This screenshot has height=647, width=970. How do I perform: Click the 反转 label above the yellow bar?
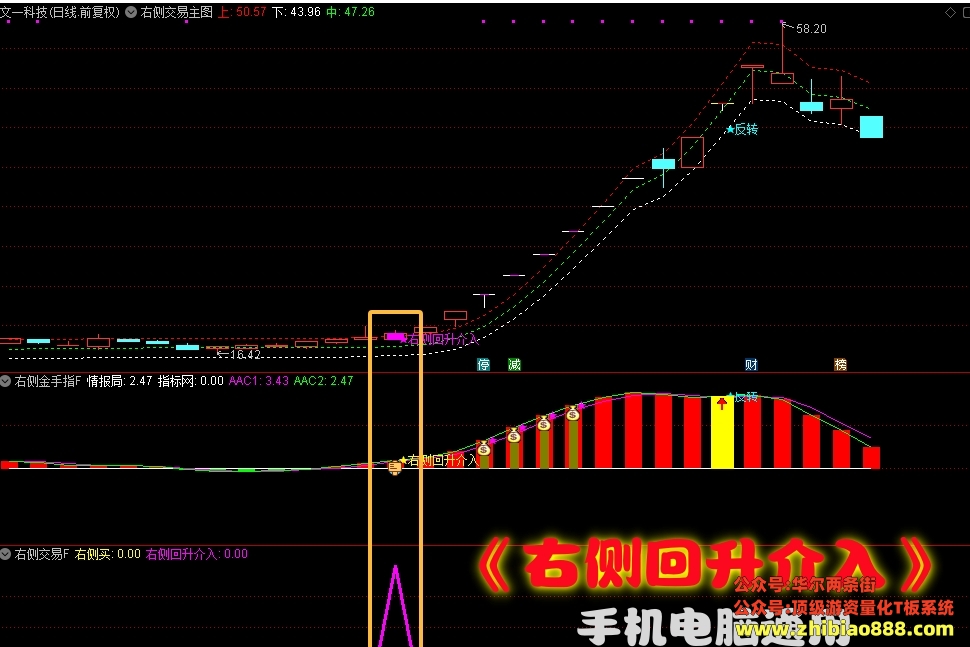click(747, 396)
